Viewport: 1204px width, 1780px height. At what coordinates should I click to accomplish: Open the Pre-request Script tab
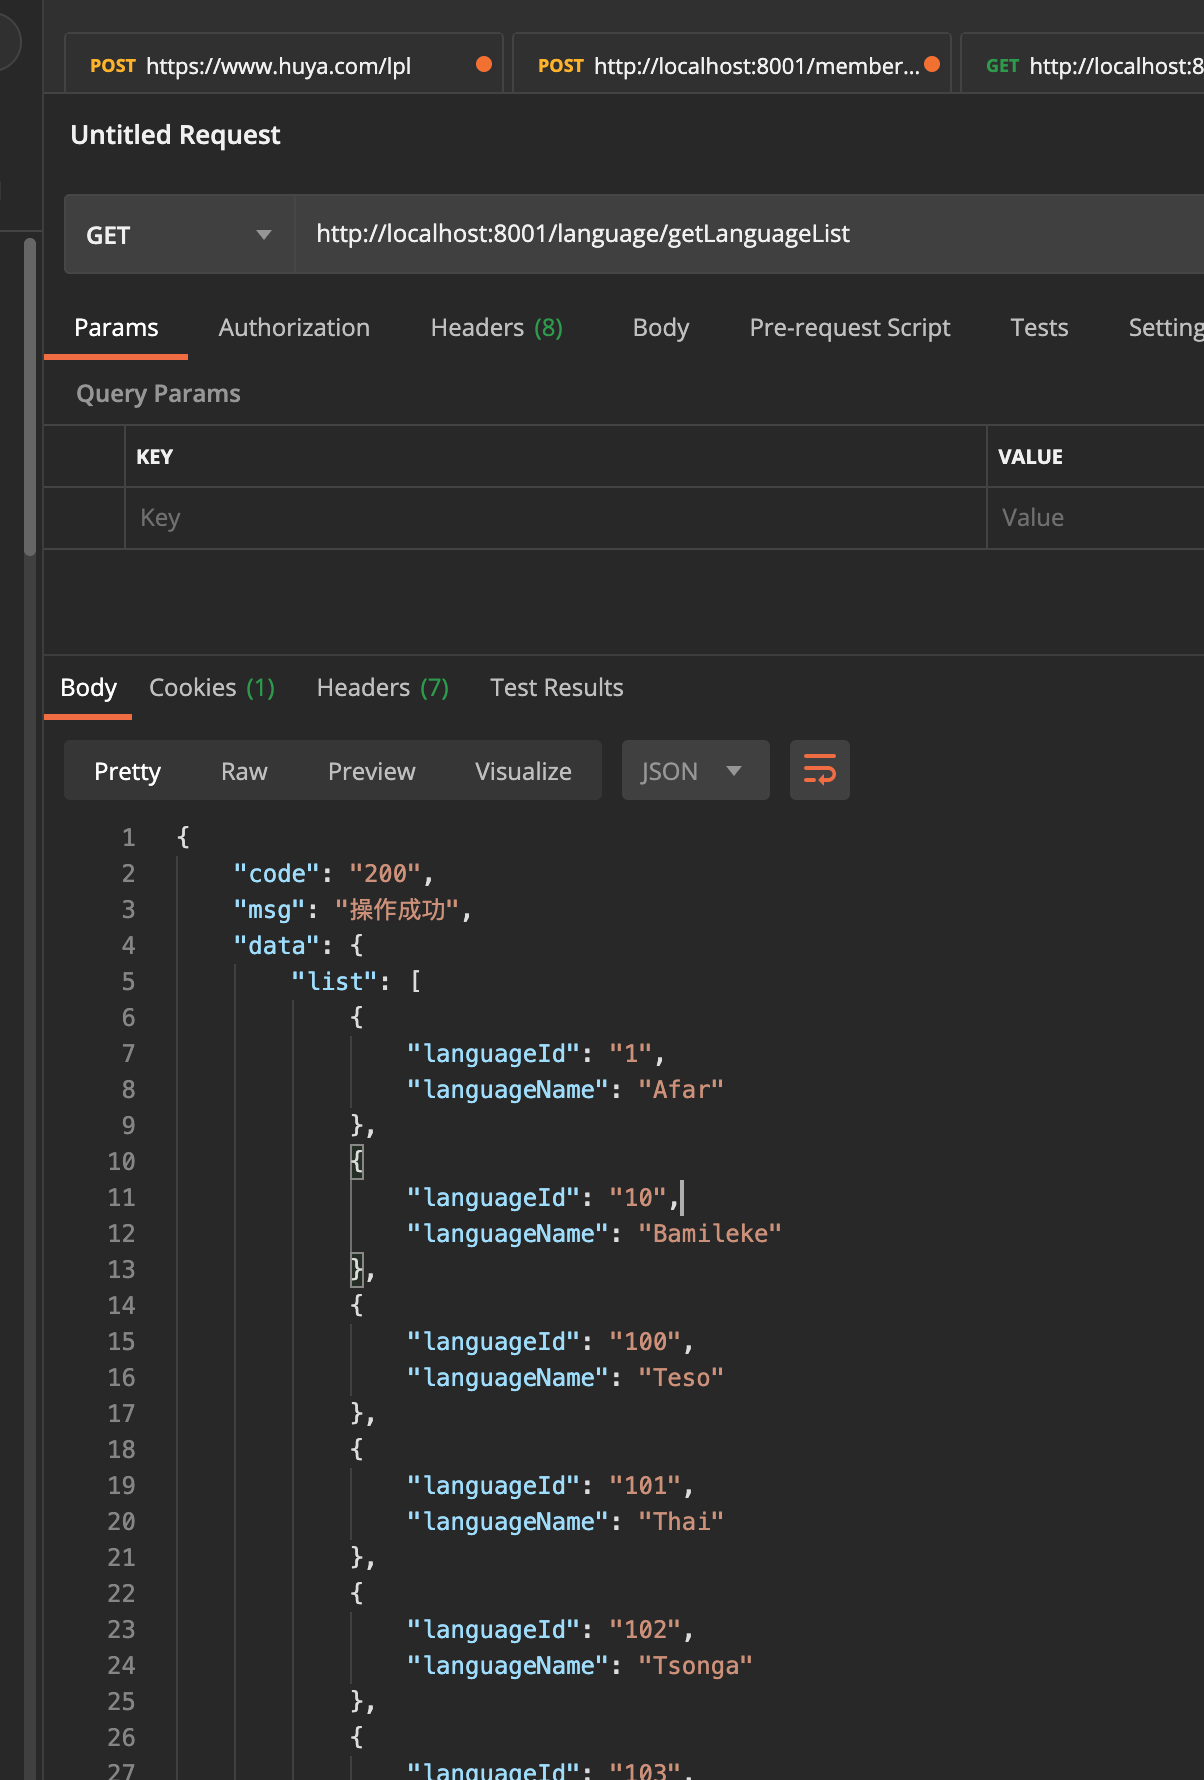pyautogui.click(x=850, y=328)
